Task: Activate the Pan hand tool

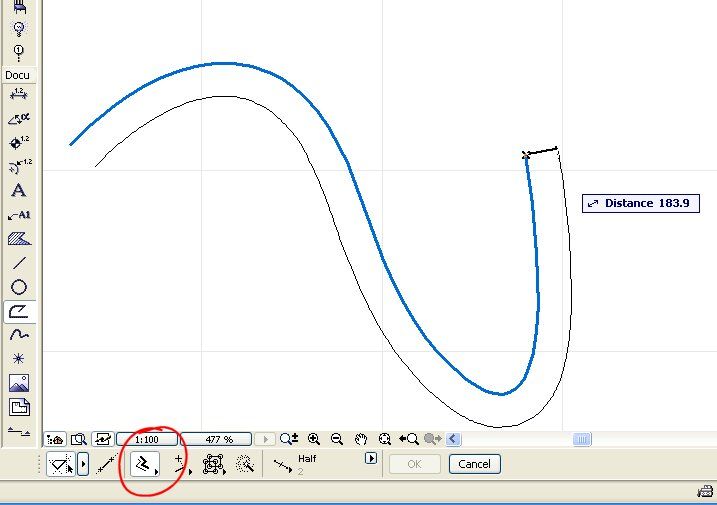Action: (361, 439)
